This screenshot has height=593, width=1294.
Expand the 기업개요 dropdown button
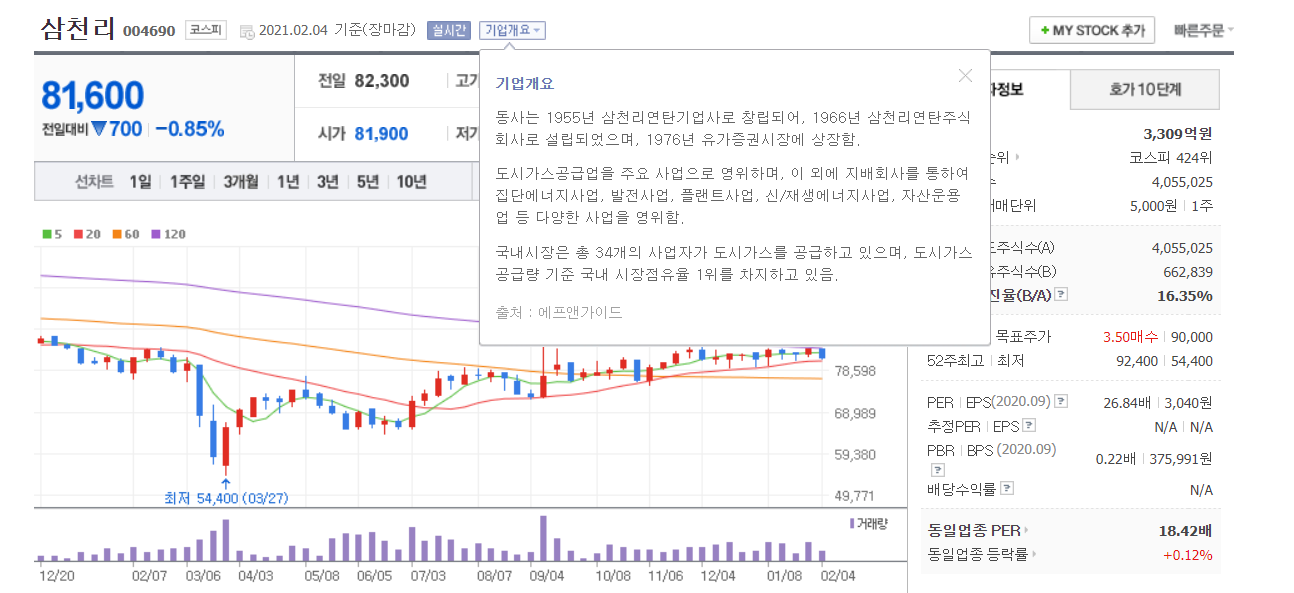click(x=512, y=31)
